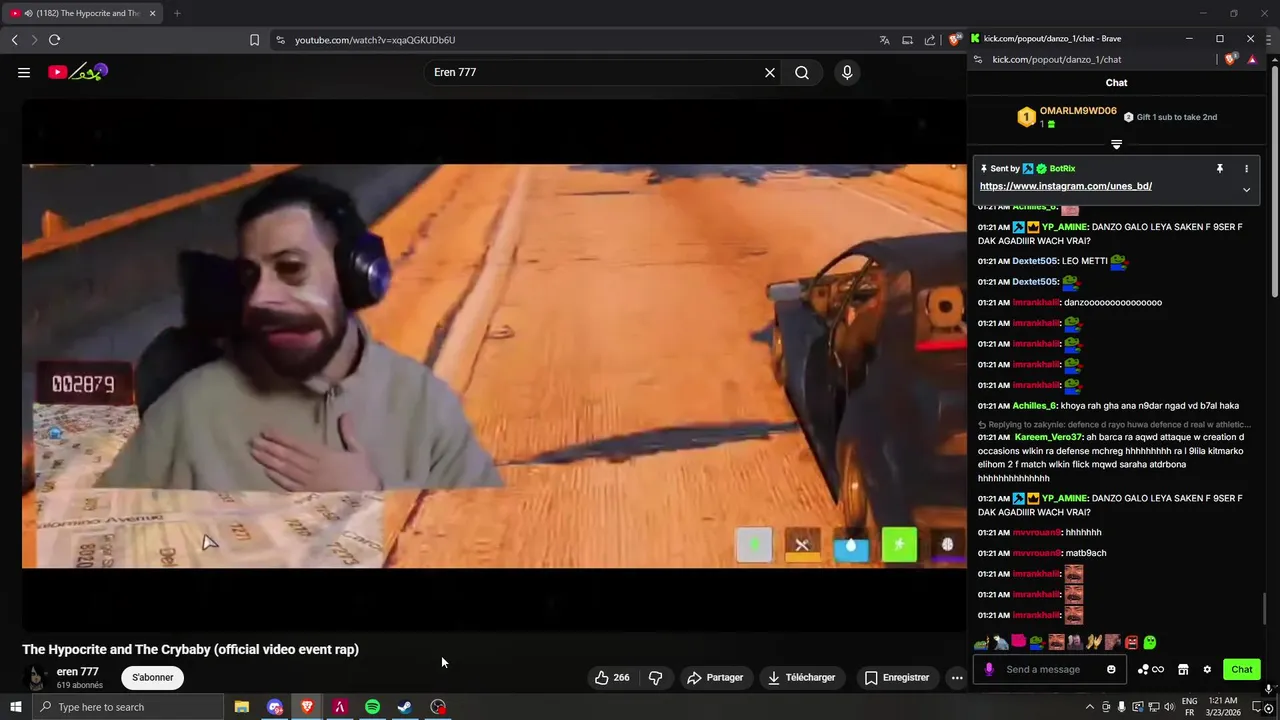Image resolution: width=1280 pixels, height=720 pixels.
Task: Like the video with 266 likes
Action: tap(612, 677)
